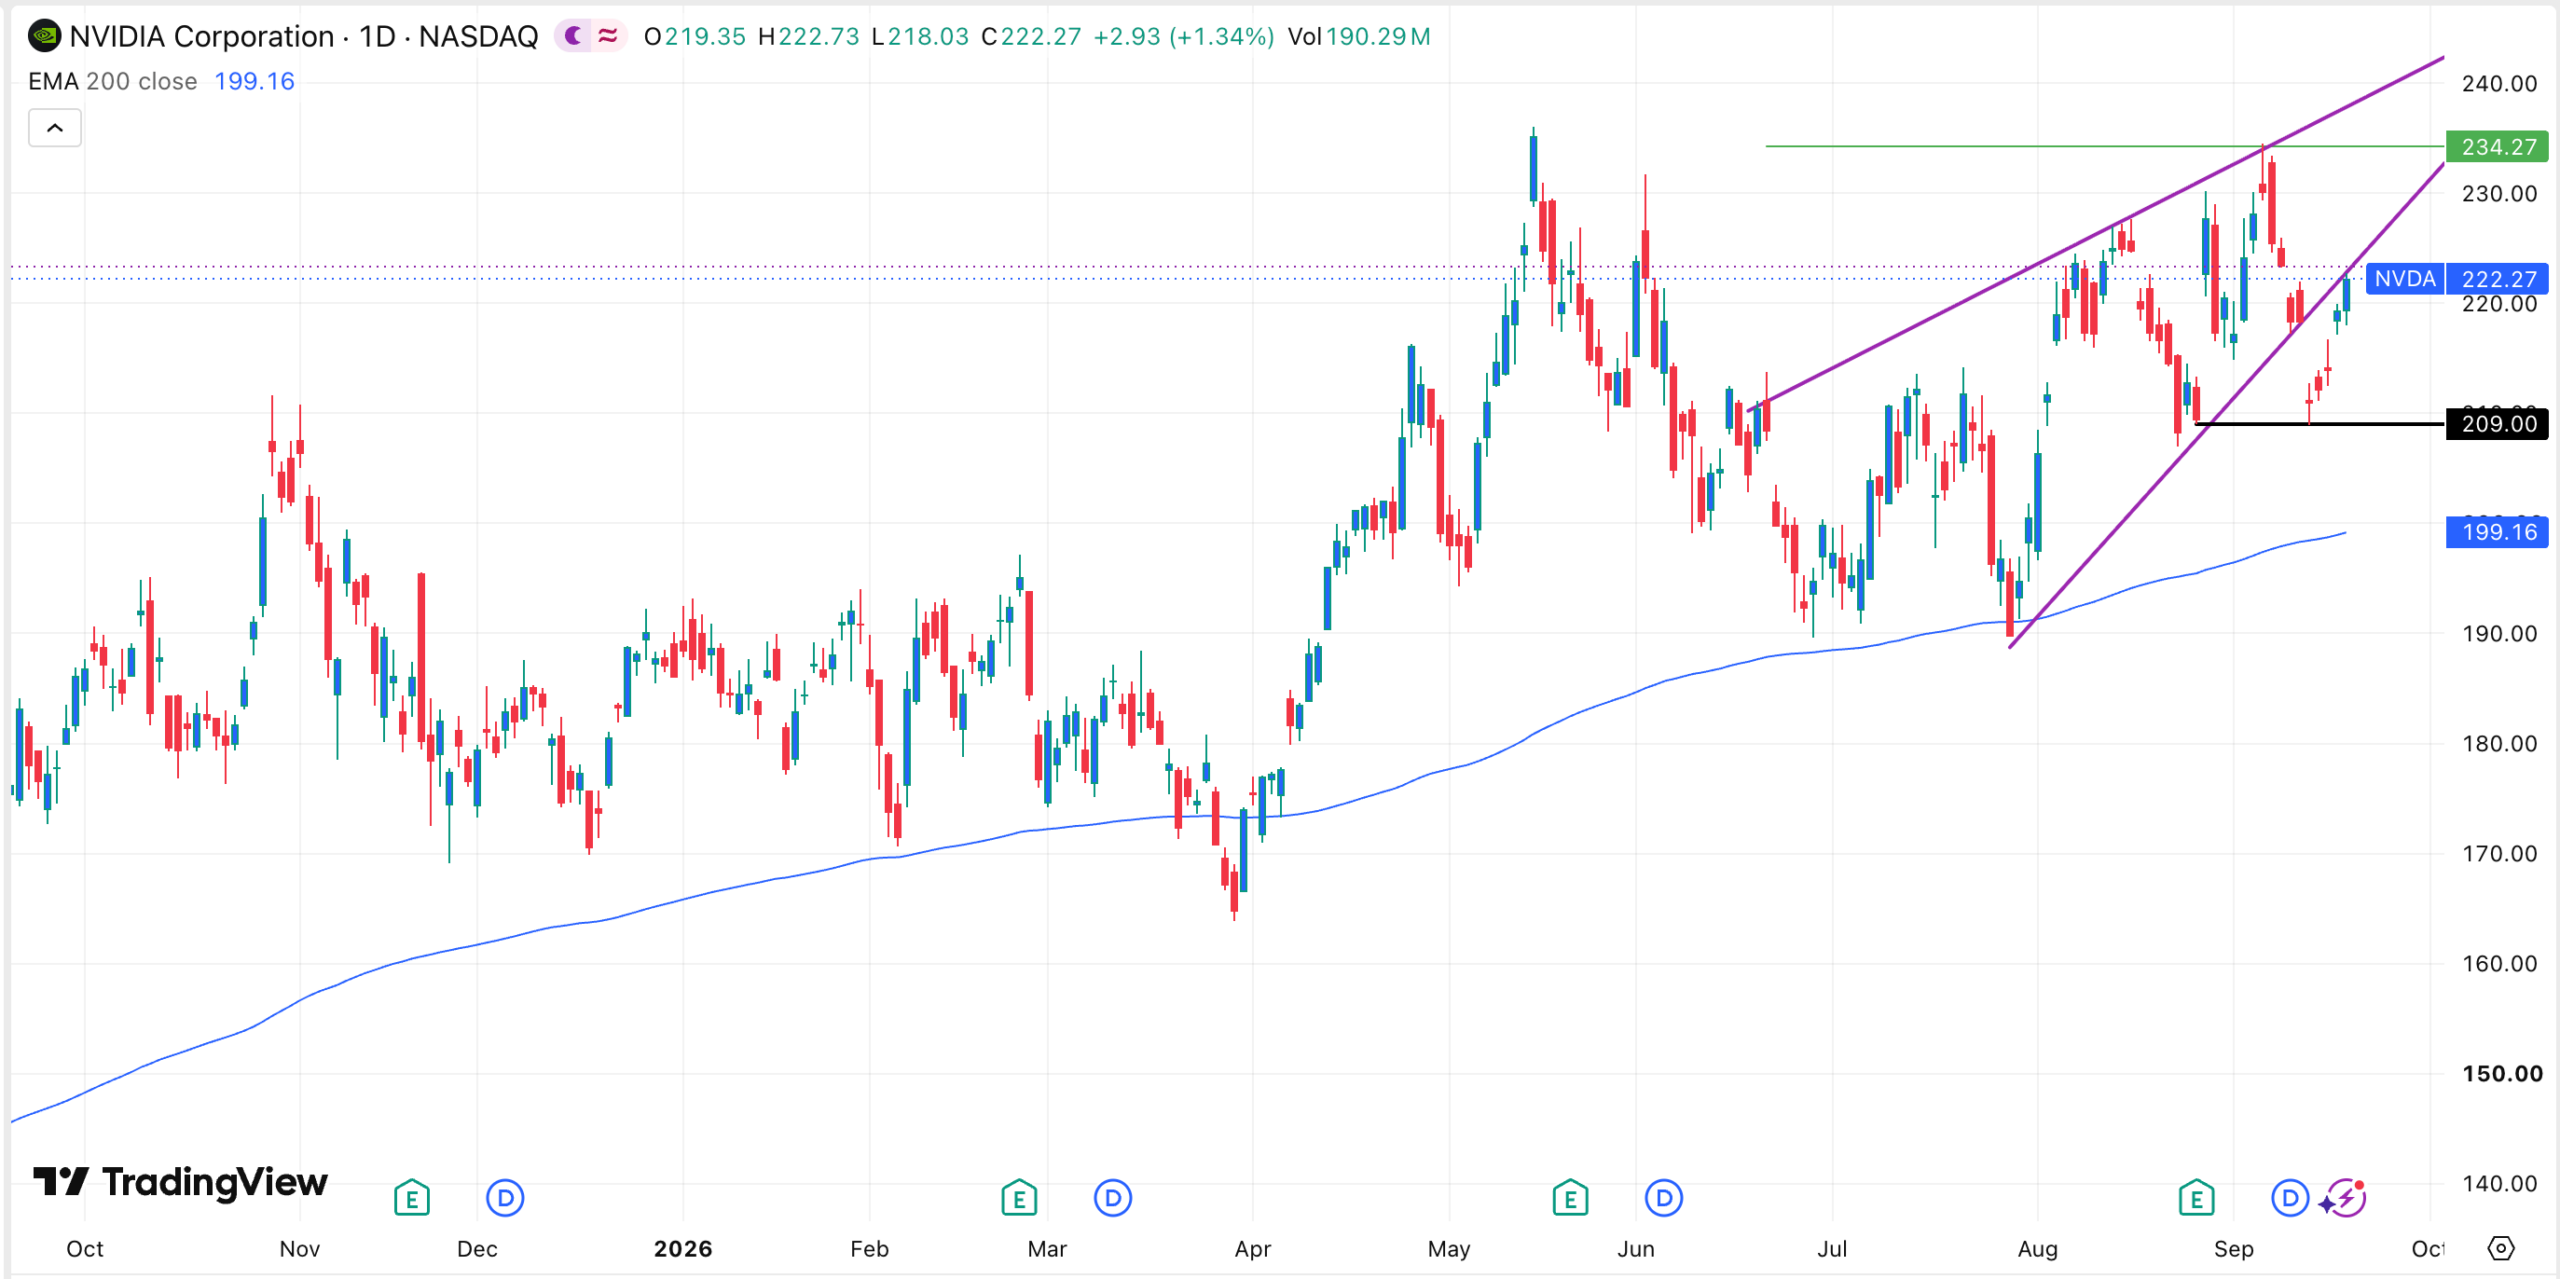Click the NVIDIA logo icon

[x=44, y=37]
